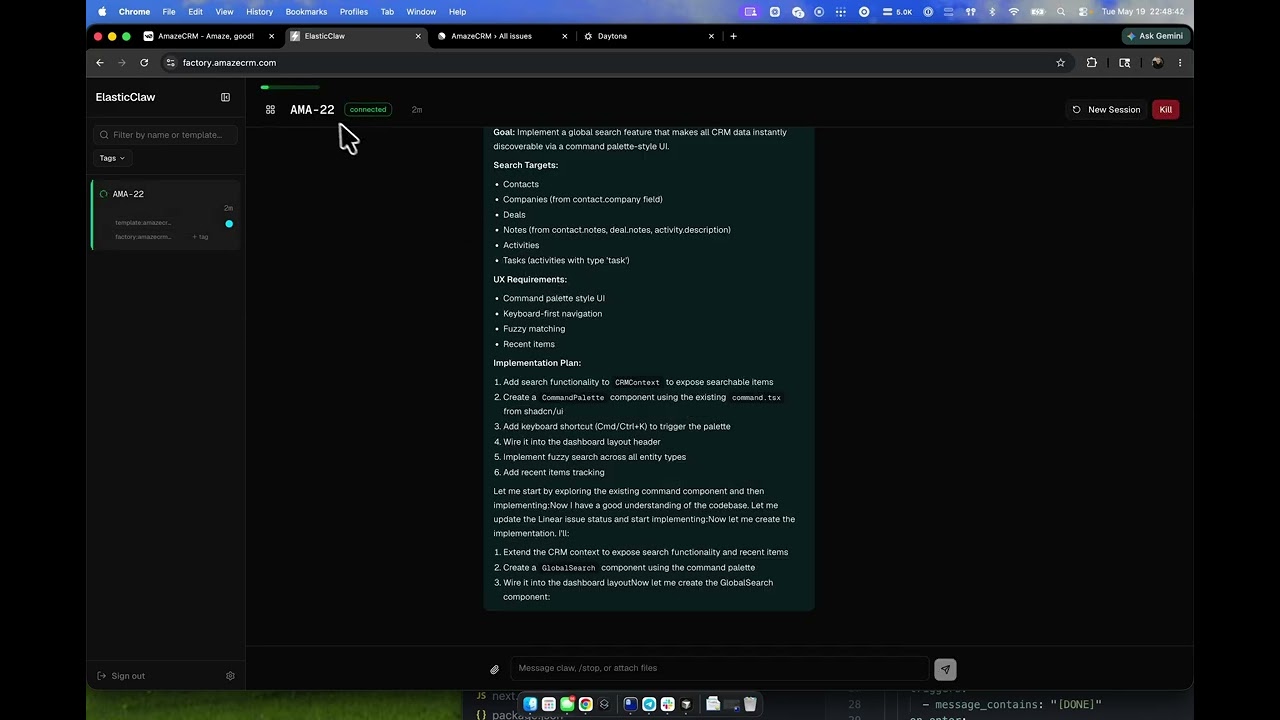The height and width of the screenshot is (720, 1280).
Task: Click Bluetooth icon in menu bar
Action: click(992, 12)
